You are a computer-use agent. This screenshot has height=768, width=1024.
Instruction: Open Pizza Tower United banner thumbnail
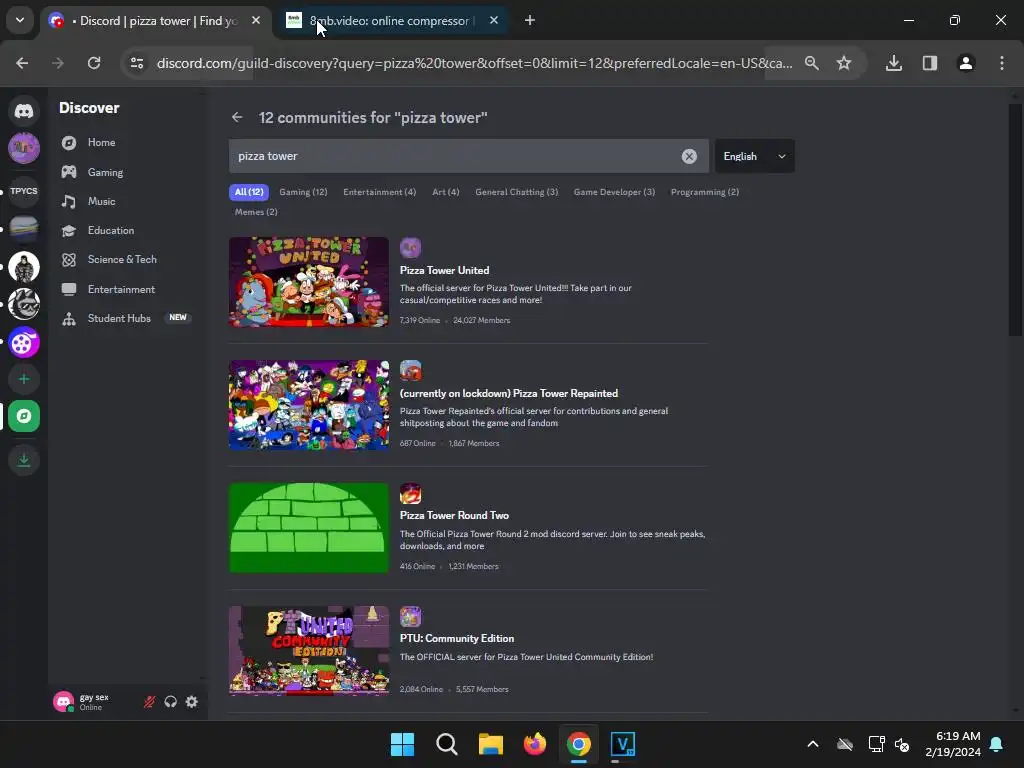[309, 281]
